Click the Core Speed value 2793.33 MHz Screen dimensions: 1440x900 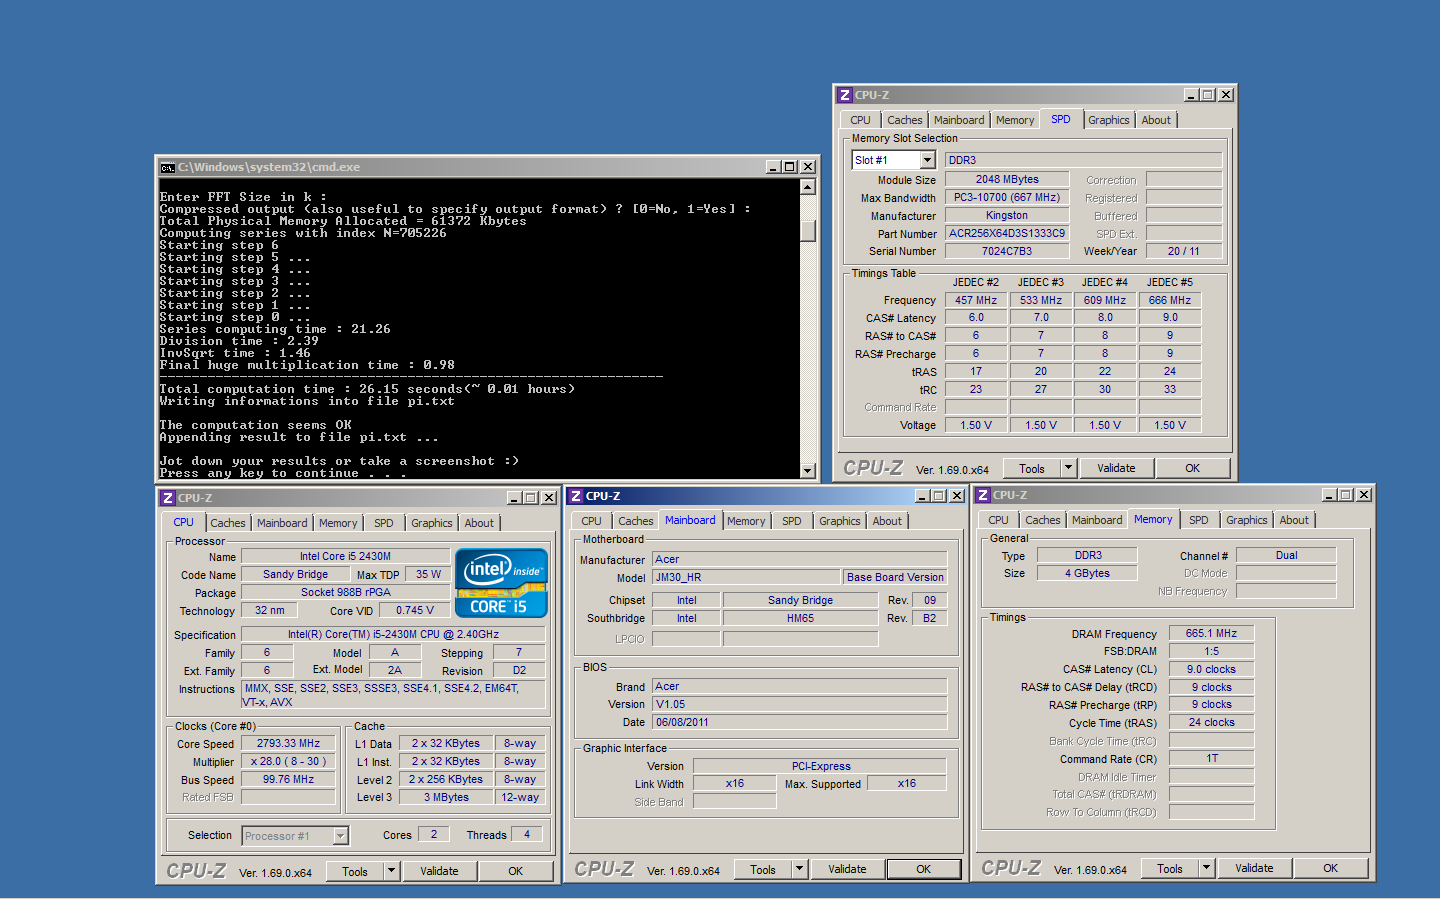click(x=288, y=743)
